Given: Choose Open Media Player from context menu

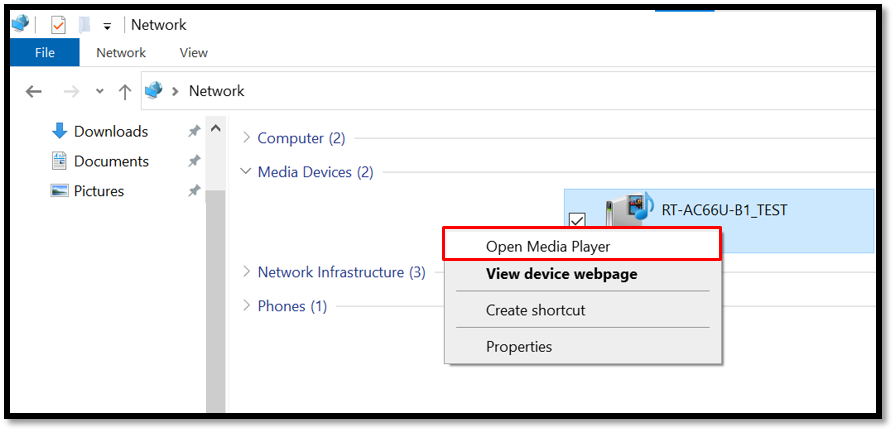Looking at the screenshot, I should tap(548, 245).
